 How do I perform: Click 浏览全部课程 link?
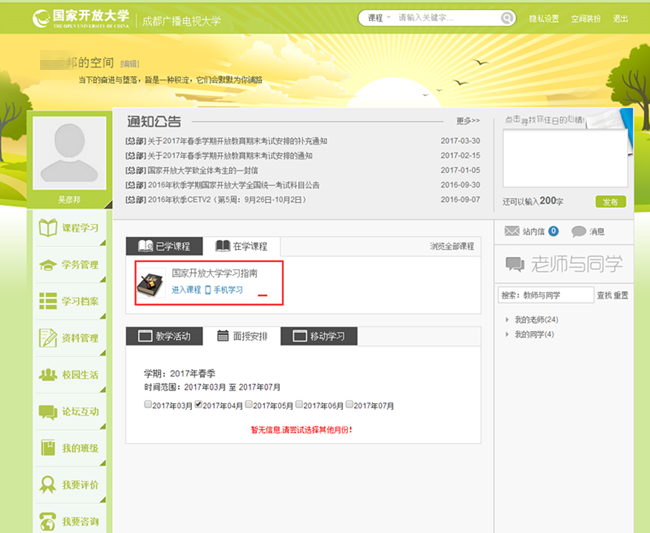[x=452, y=246]
